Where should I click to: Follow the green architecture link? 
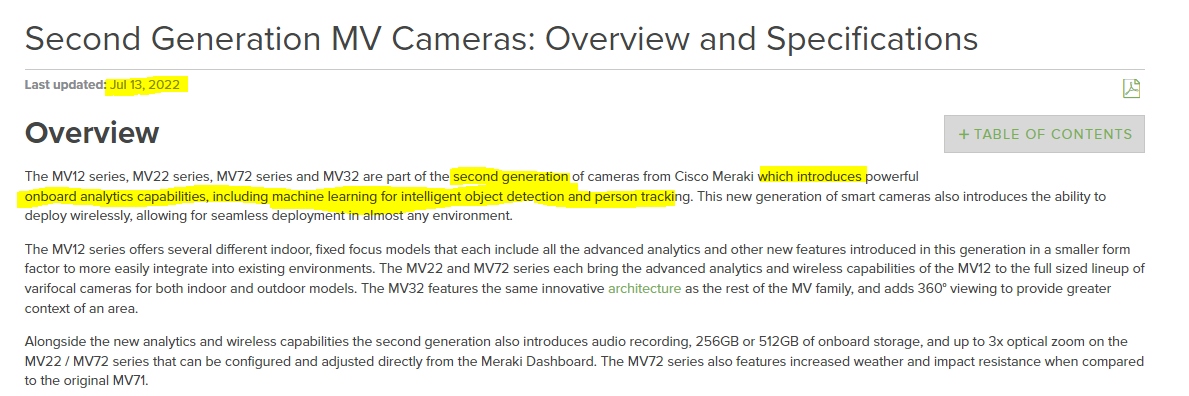pos(645,289)
